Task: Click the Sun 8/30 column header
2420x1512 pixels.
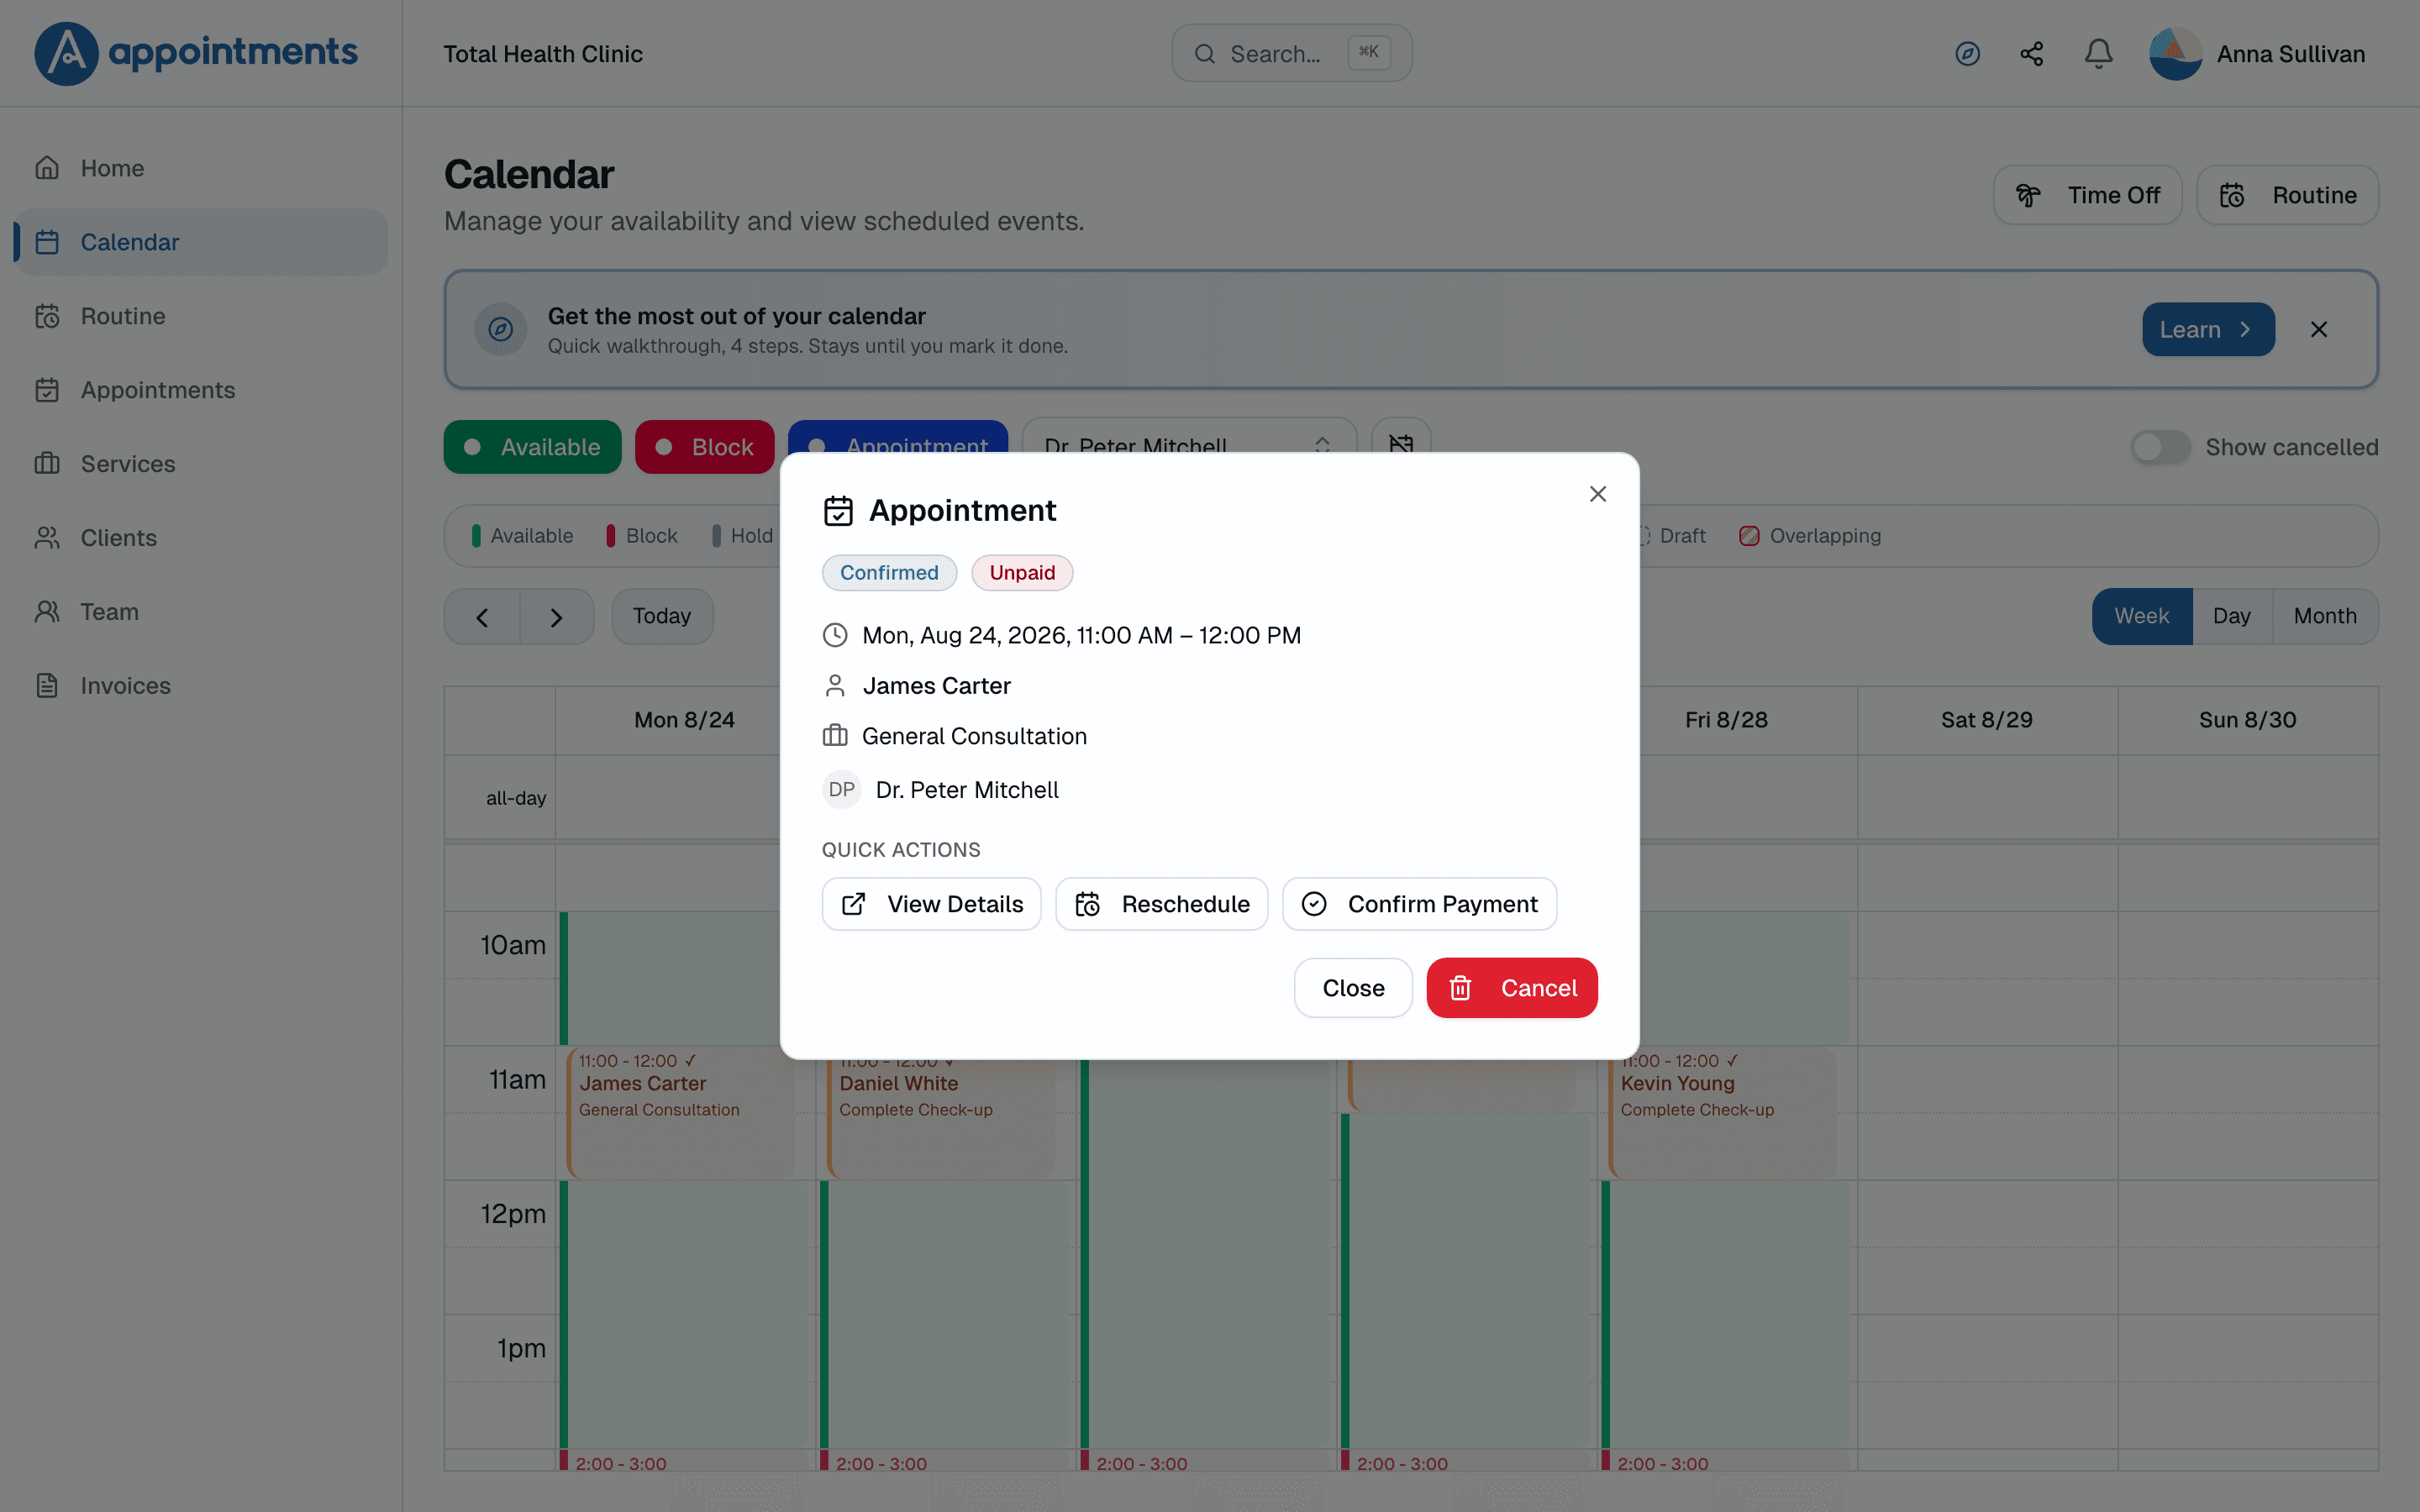Action: pos(2247,720)
